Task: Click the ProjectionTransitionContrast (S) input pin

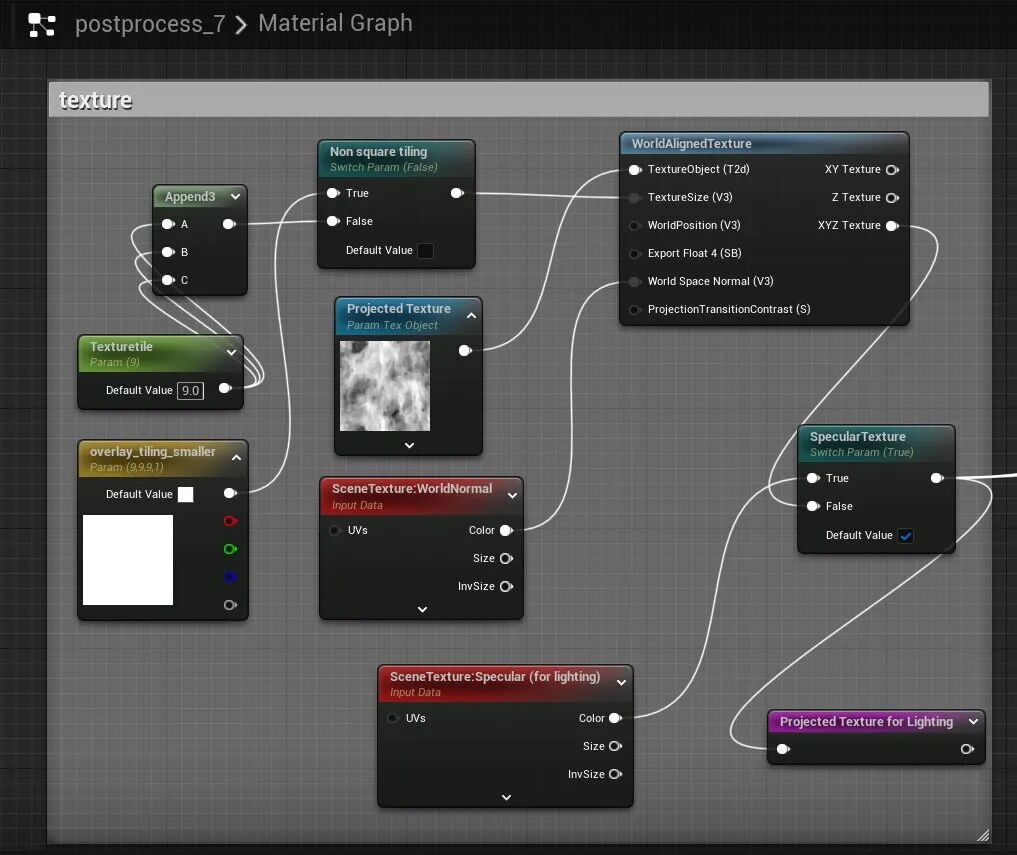Action: (x=635, y=309)
